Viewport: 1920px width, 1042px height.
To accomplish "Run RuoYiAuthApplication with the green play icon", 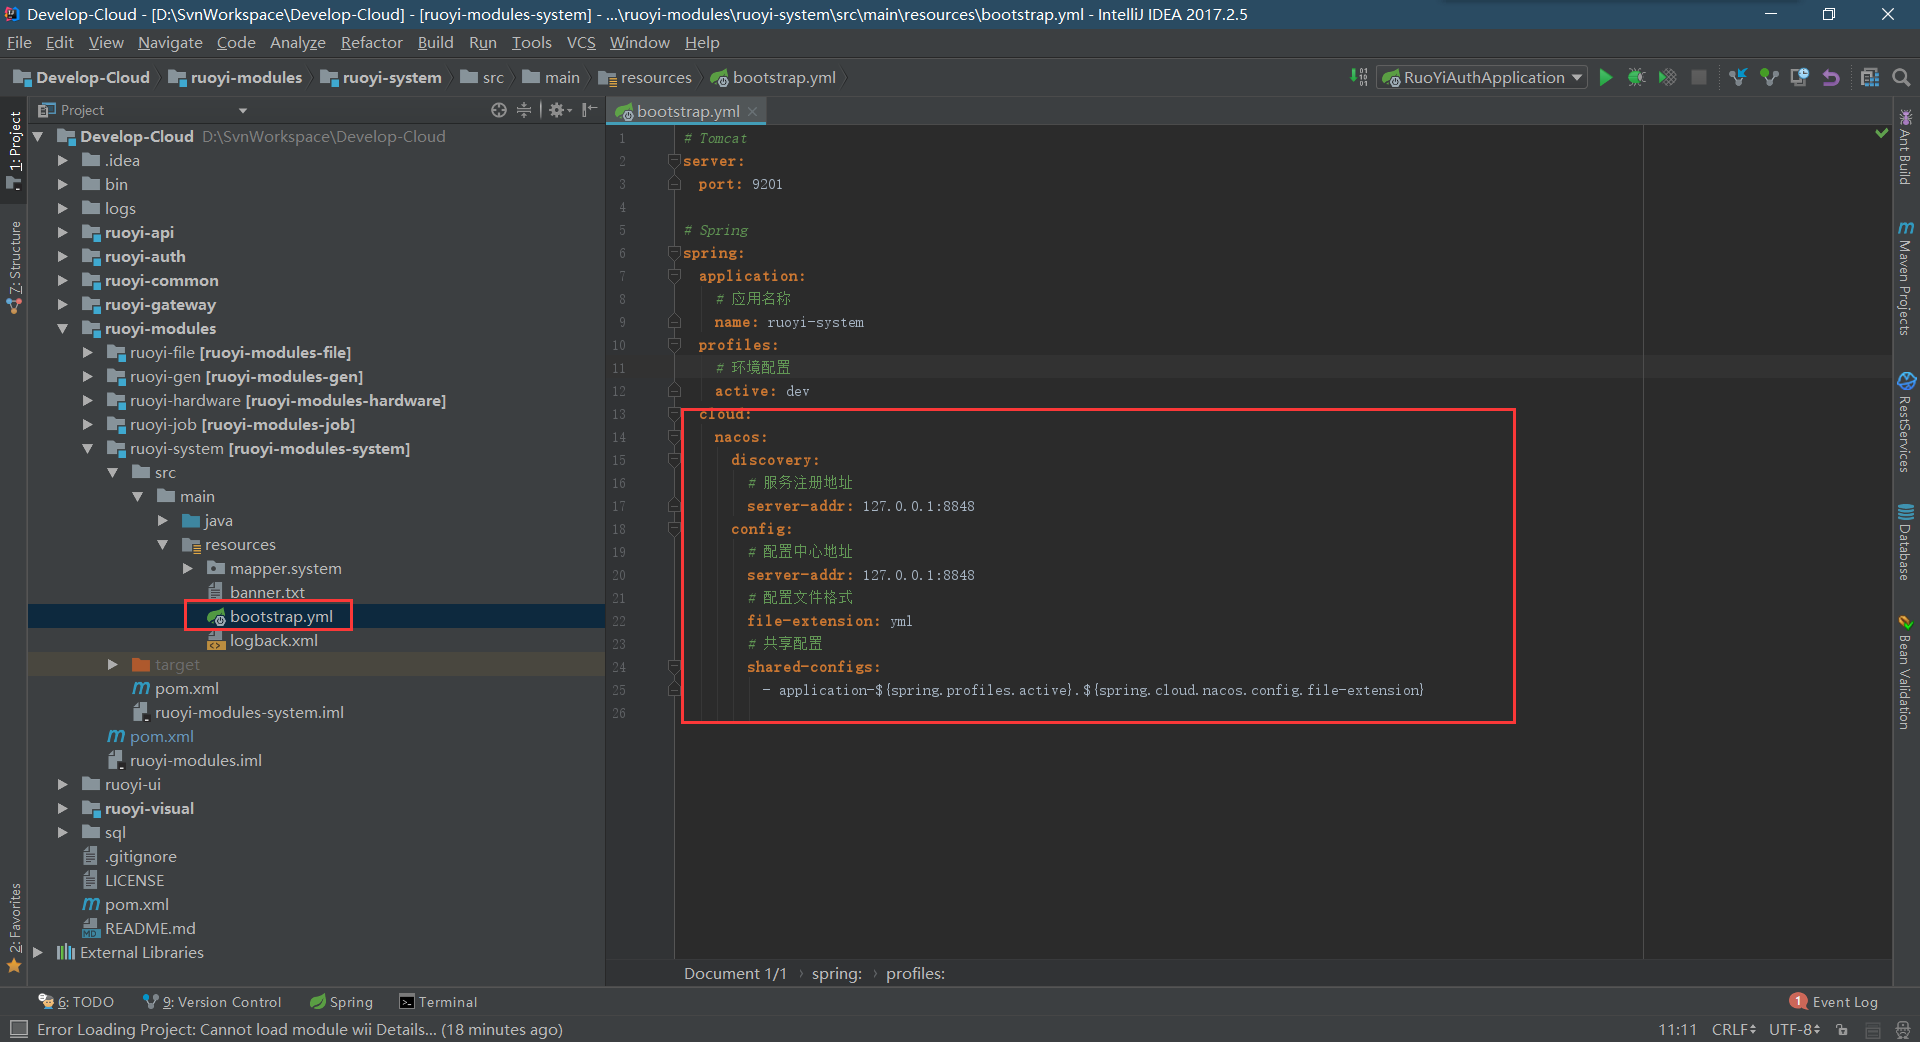I will pos(1606,77).
